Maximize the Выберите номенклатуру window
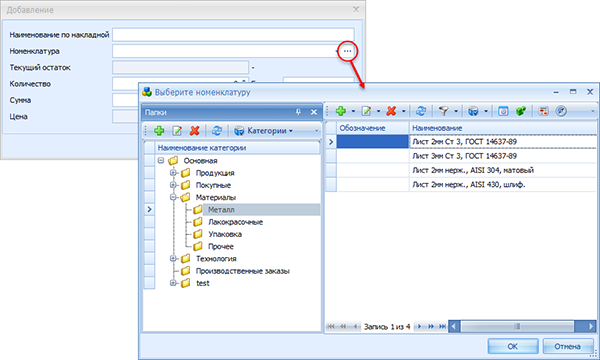 pos(573,92)
